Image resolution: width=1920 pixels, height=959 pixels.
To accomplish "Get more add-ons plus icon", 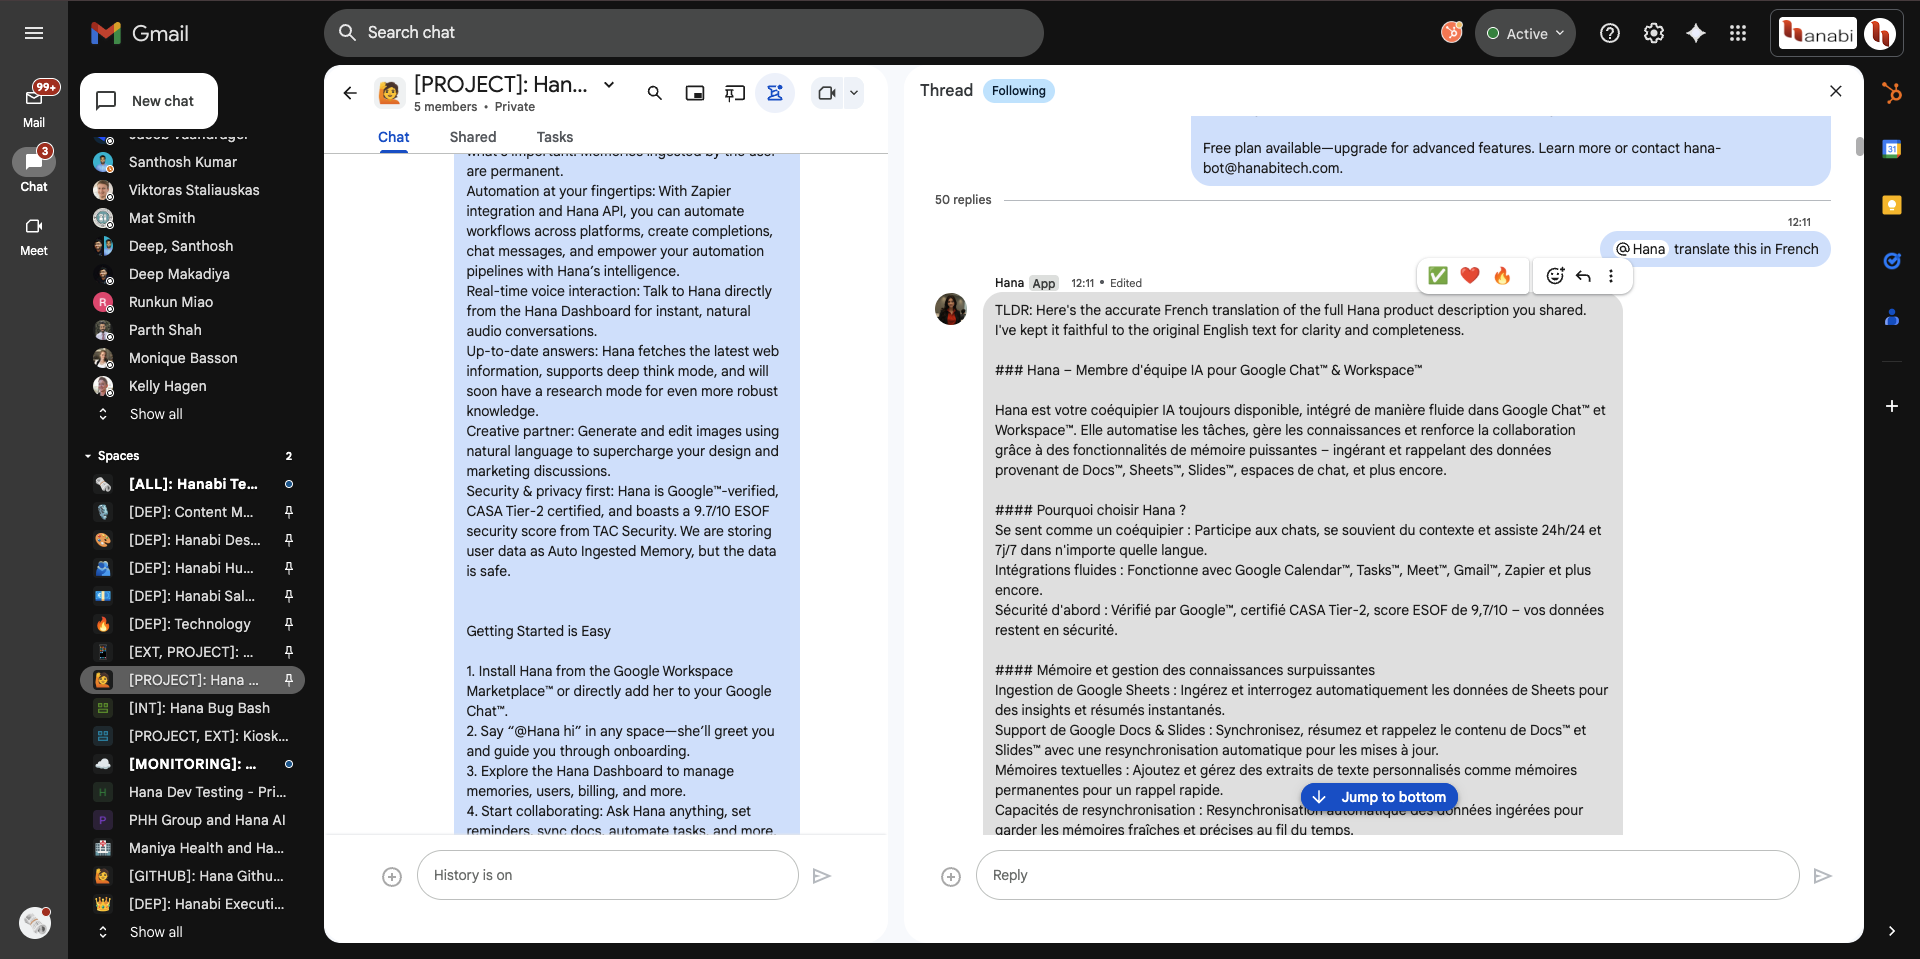I will (x=1892, y=406).
